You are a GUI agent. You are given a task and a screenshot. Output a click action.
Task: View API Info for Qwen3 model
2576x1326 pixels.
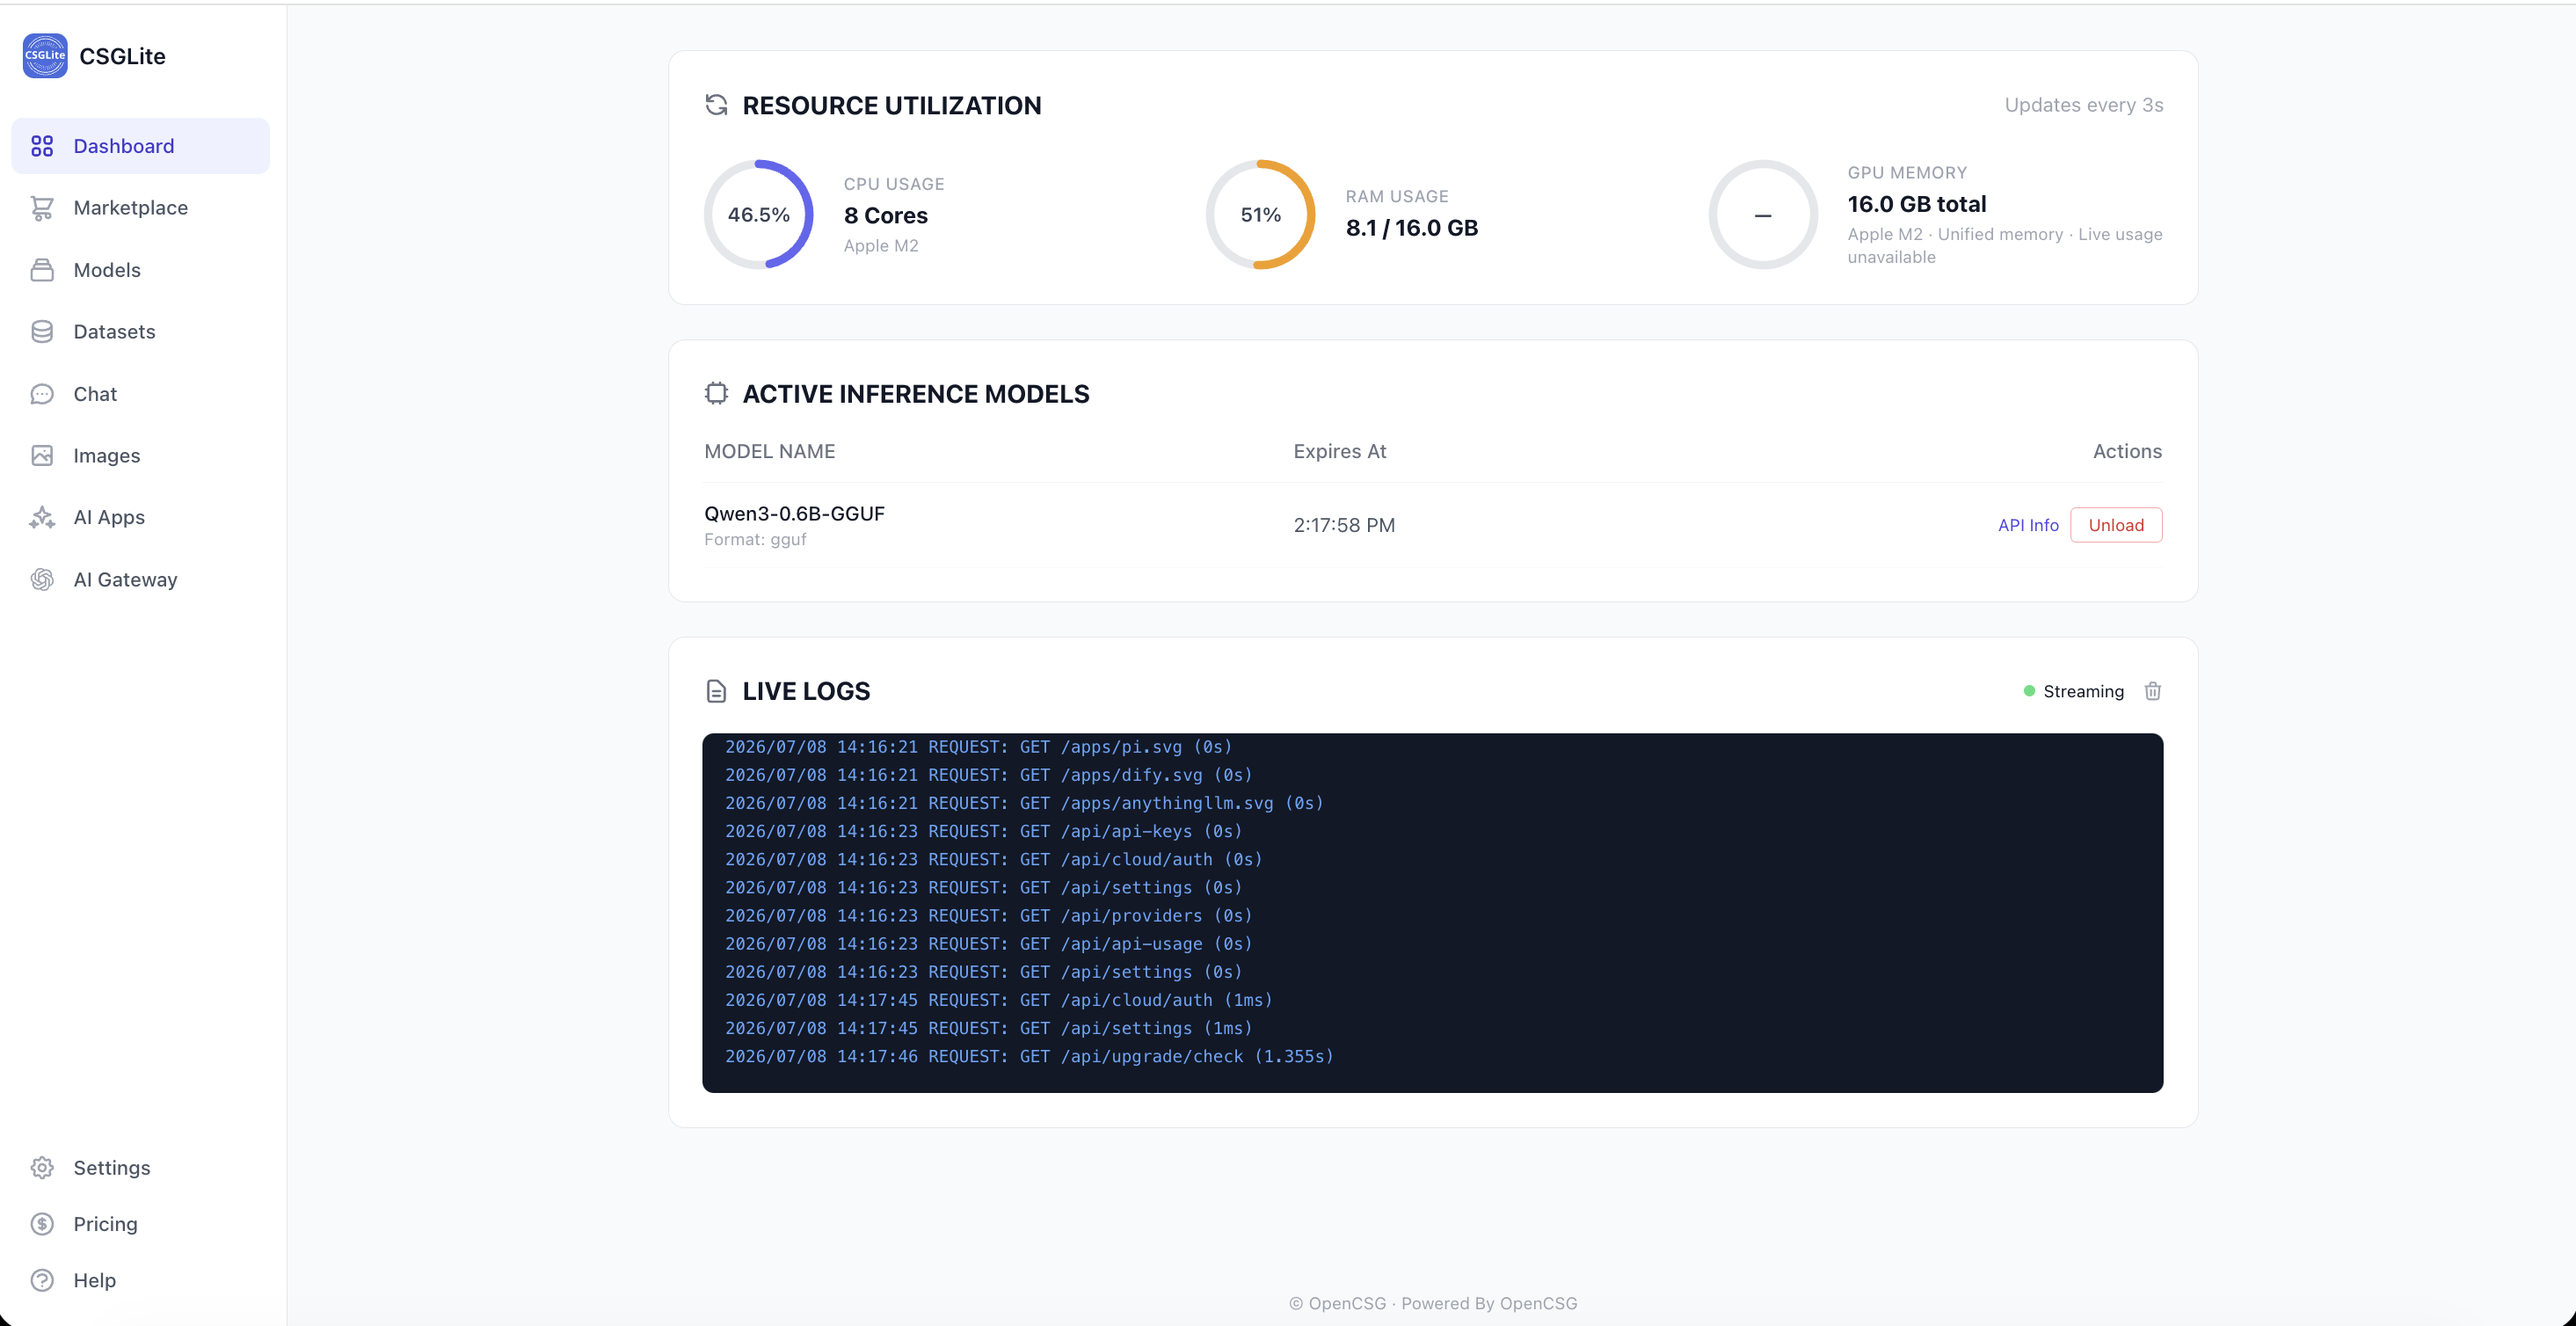tap(2028, 525)
